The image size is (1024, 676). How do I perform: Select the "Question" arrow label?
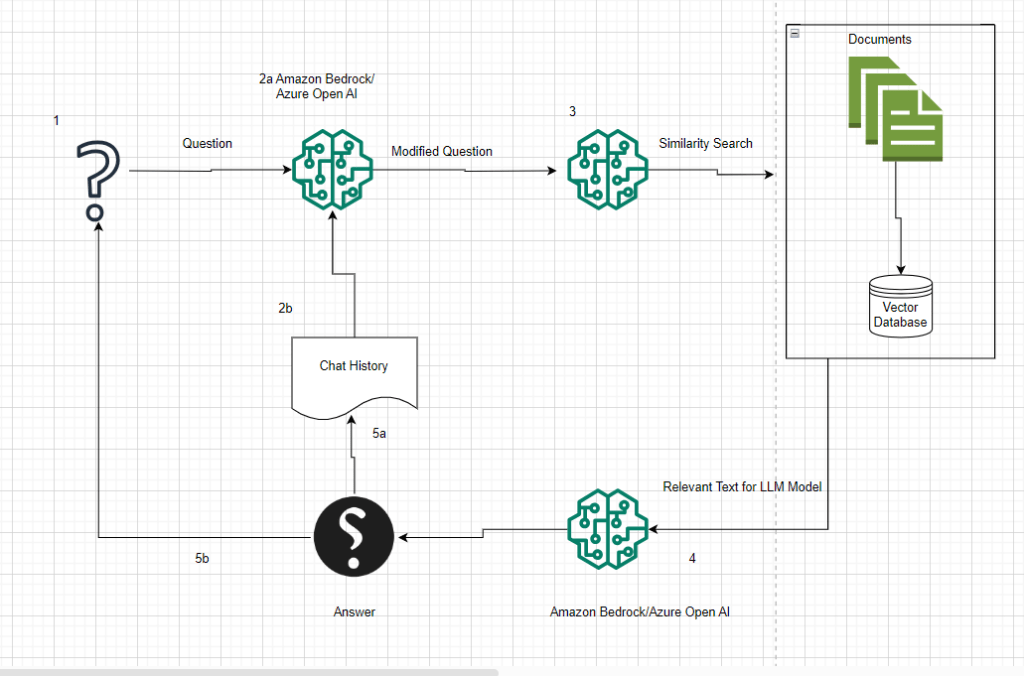[207, 144]
